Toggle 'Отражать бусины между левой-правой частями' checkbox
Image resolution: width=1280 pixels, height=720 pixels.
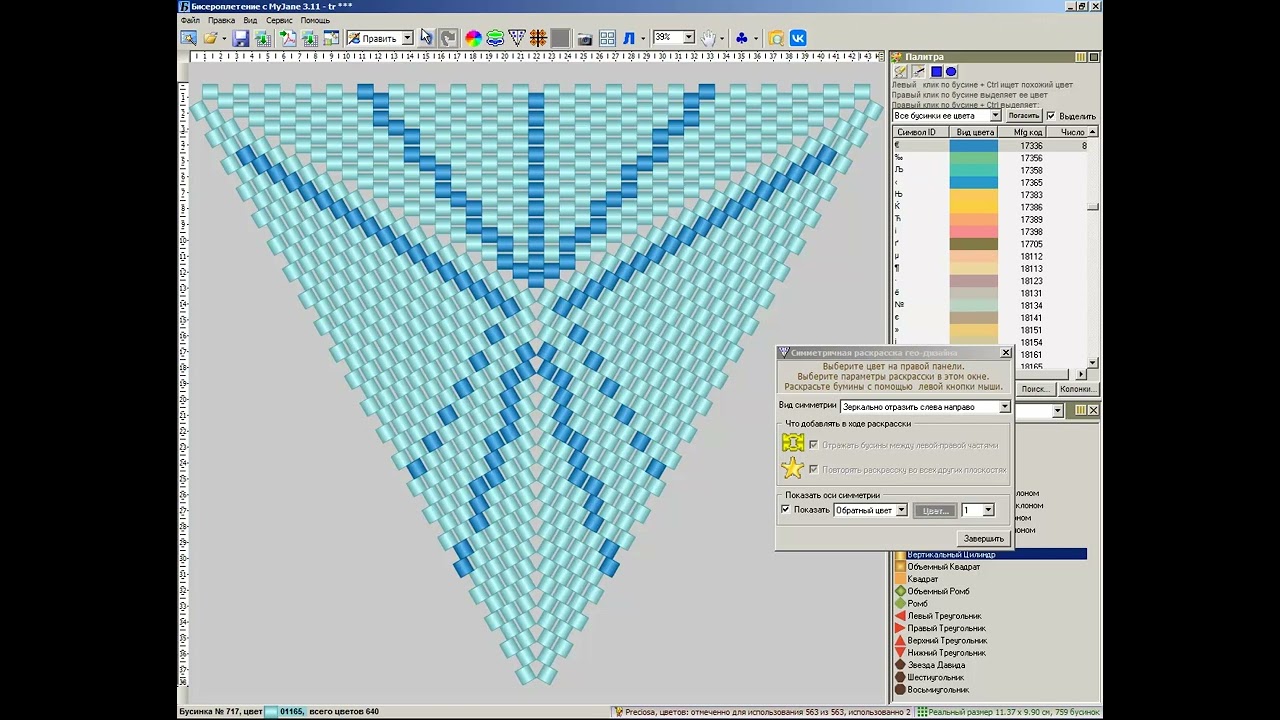pyautogui.click(x=813, y=445)
